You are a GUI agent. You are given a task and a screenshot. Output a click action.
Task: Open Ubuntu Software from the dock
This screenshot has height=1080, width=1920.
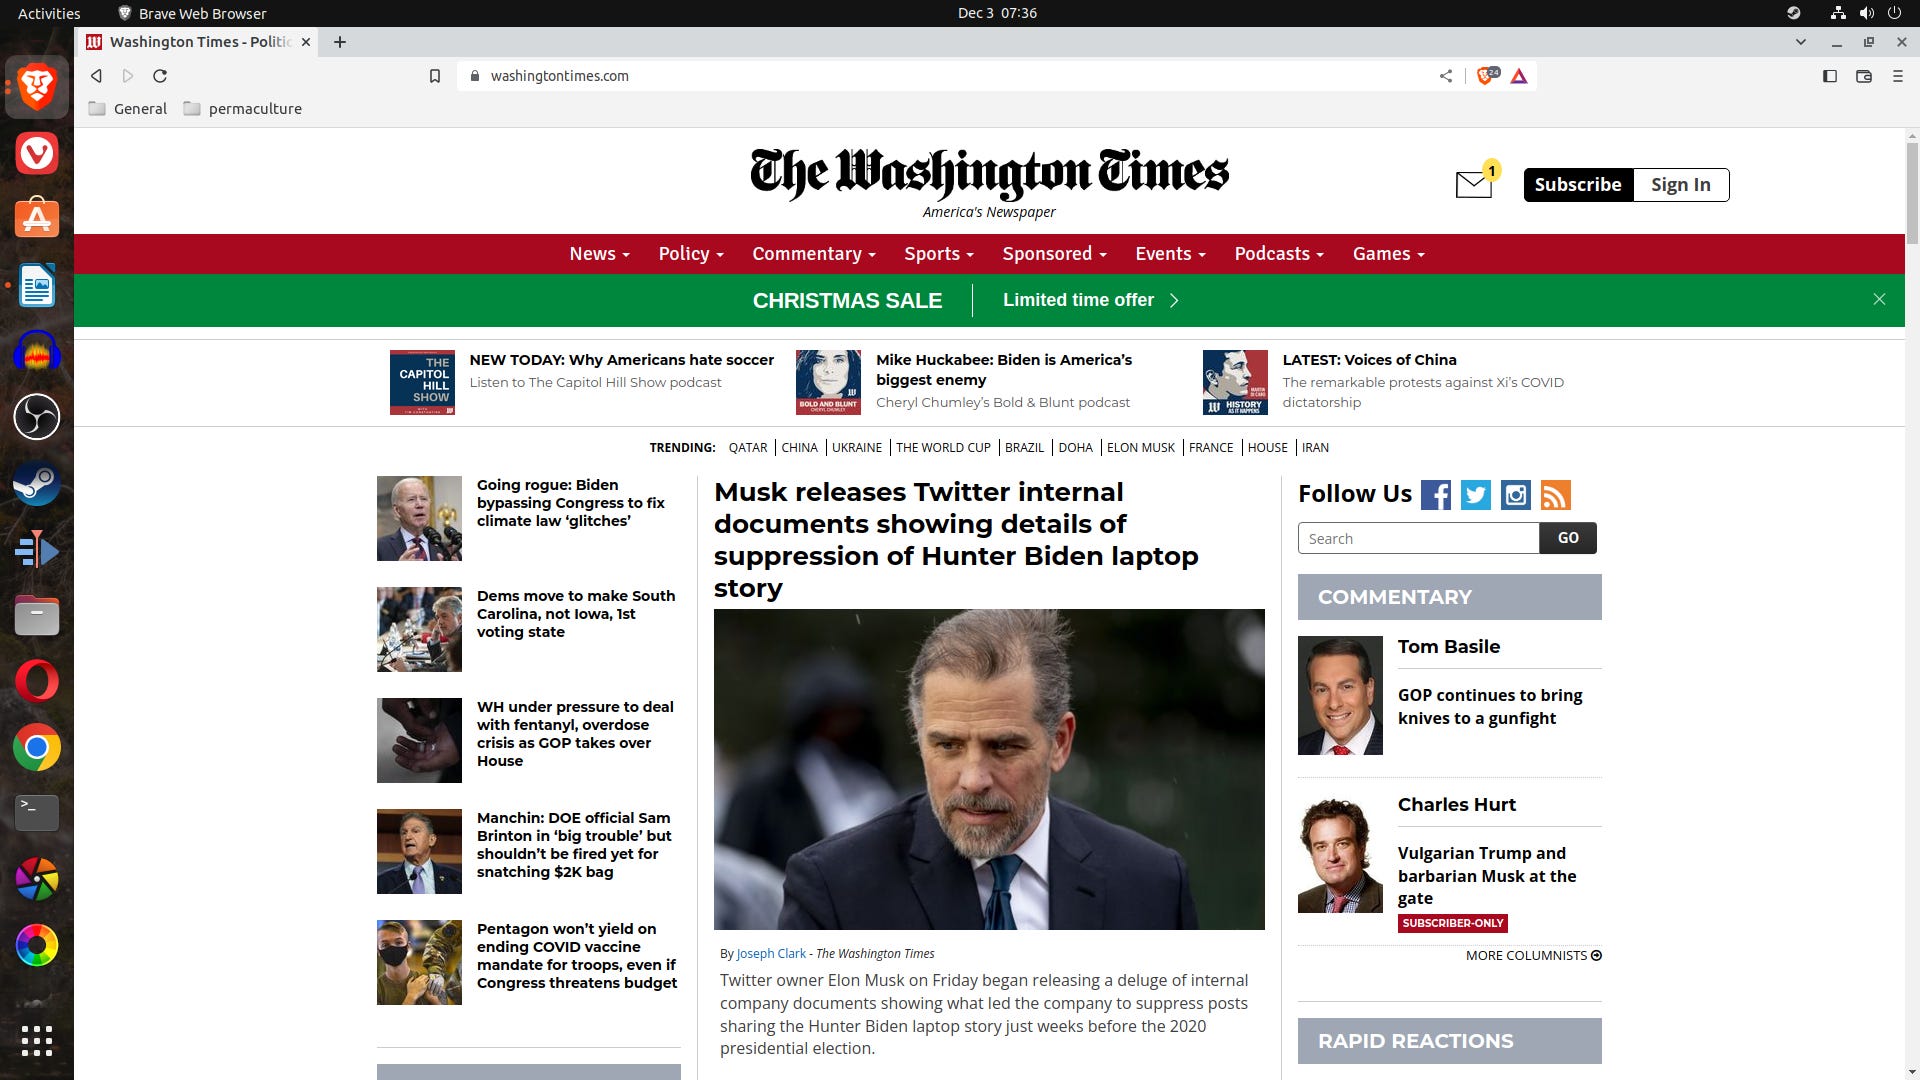pyautogui.click(x=37, y=218)
